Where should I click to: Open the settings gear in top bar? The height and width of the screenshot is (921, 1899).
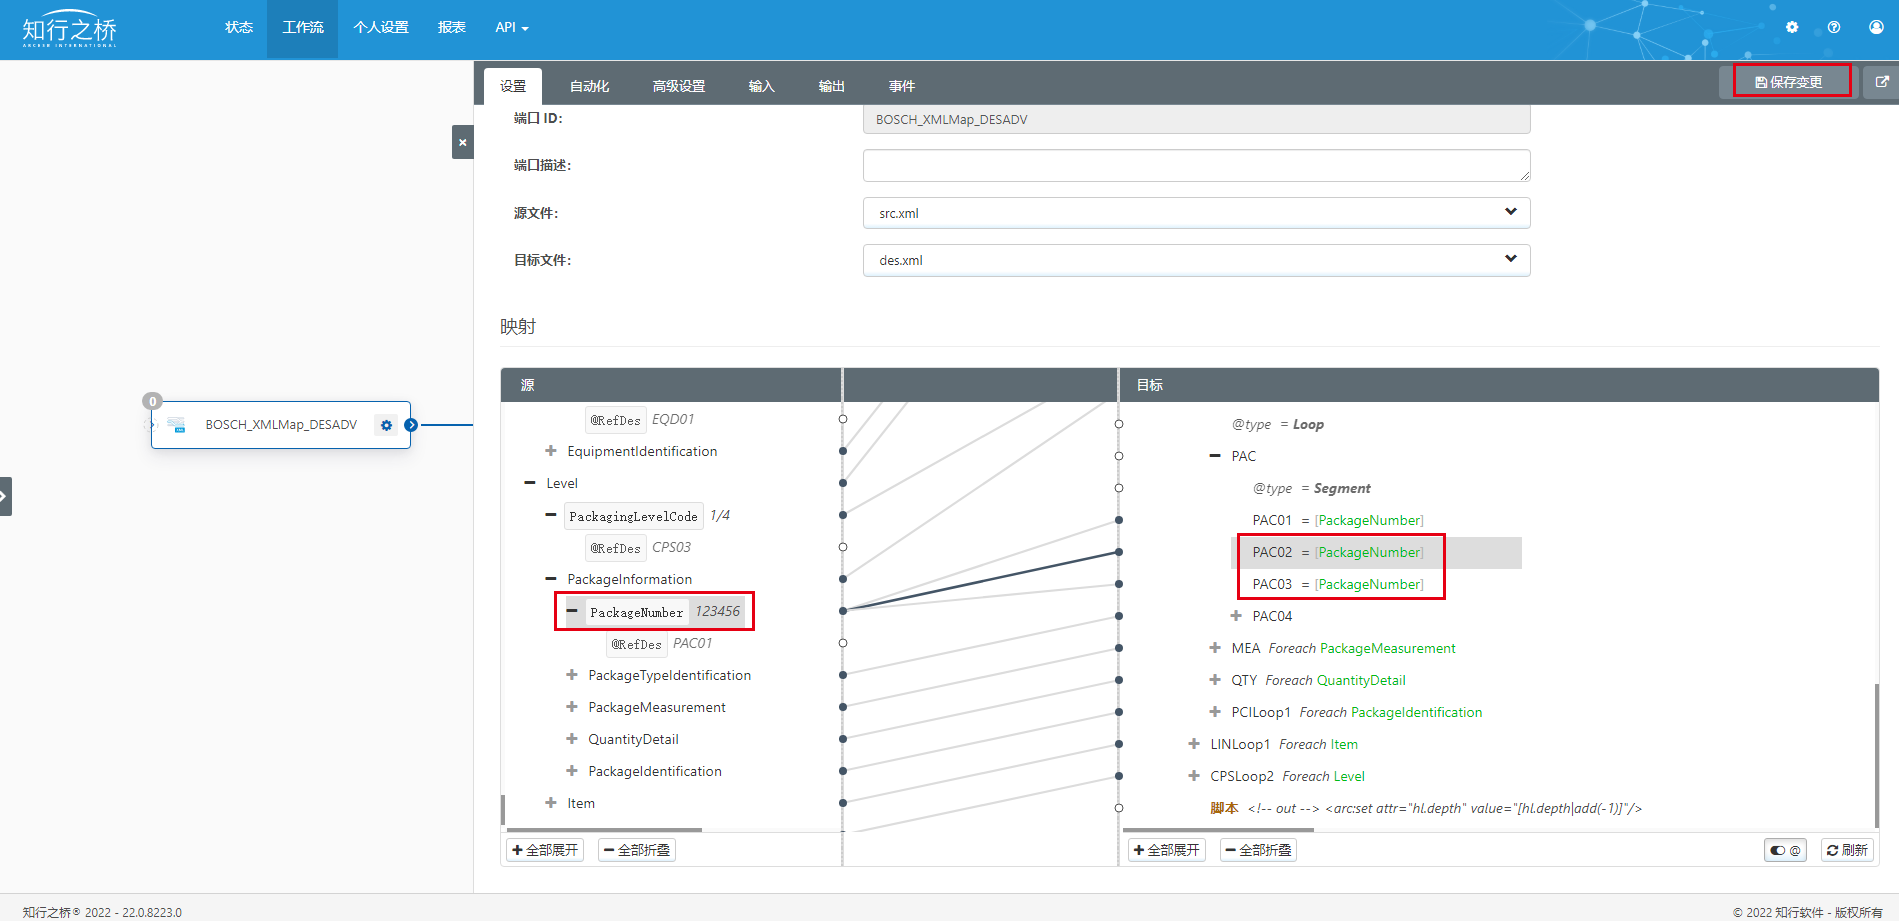[x=1792, y=27]
